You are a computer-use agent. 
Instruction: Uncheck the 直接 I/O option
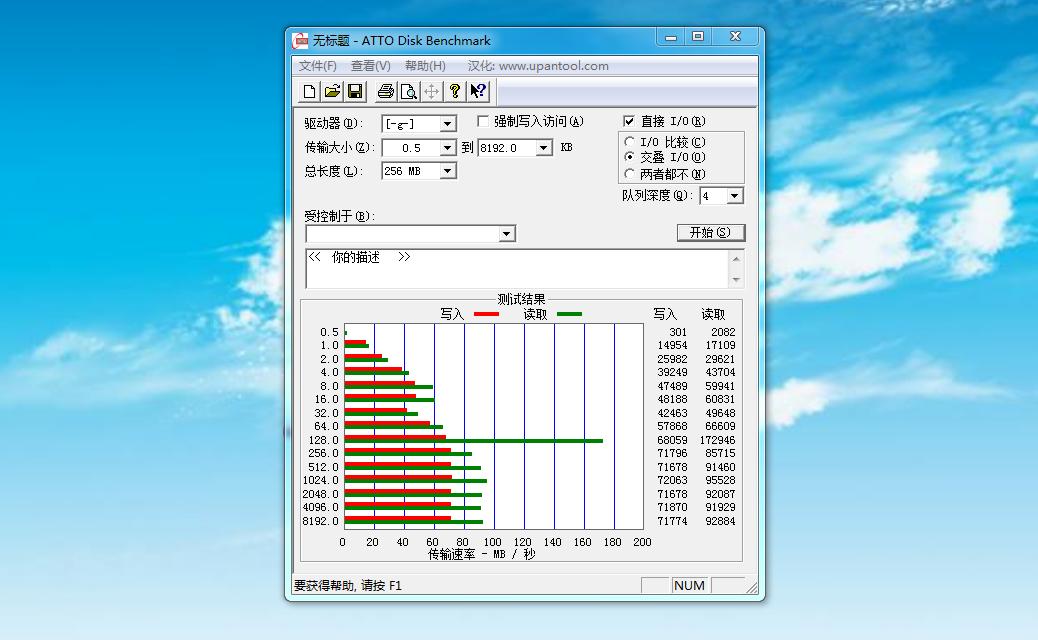point(627,120)
